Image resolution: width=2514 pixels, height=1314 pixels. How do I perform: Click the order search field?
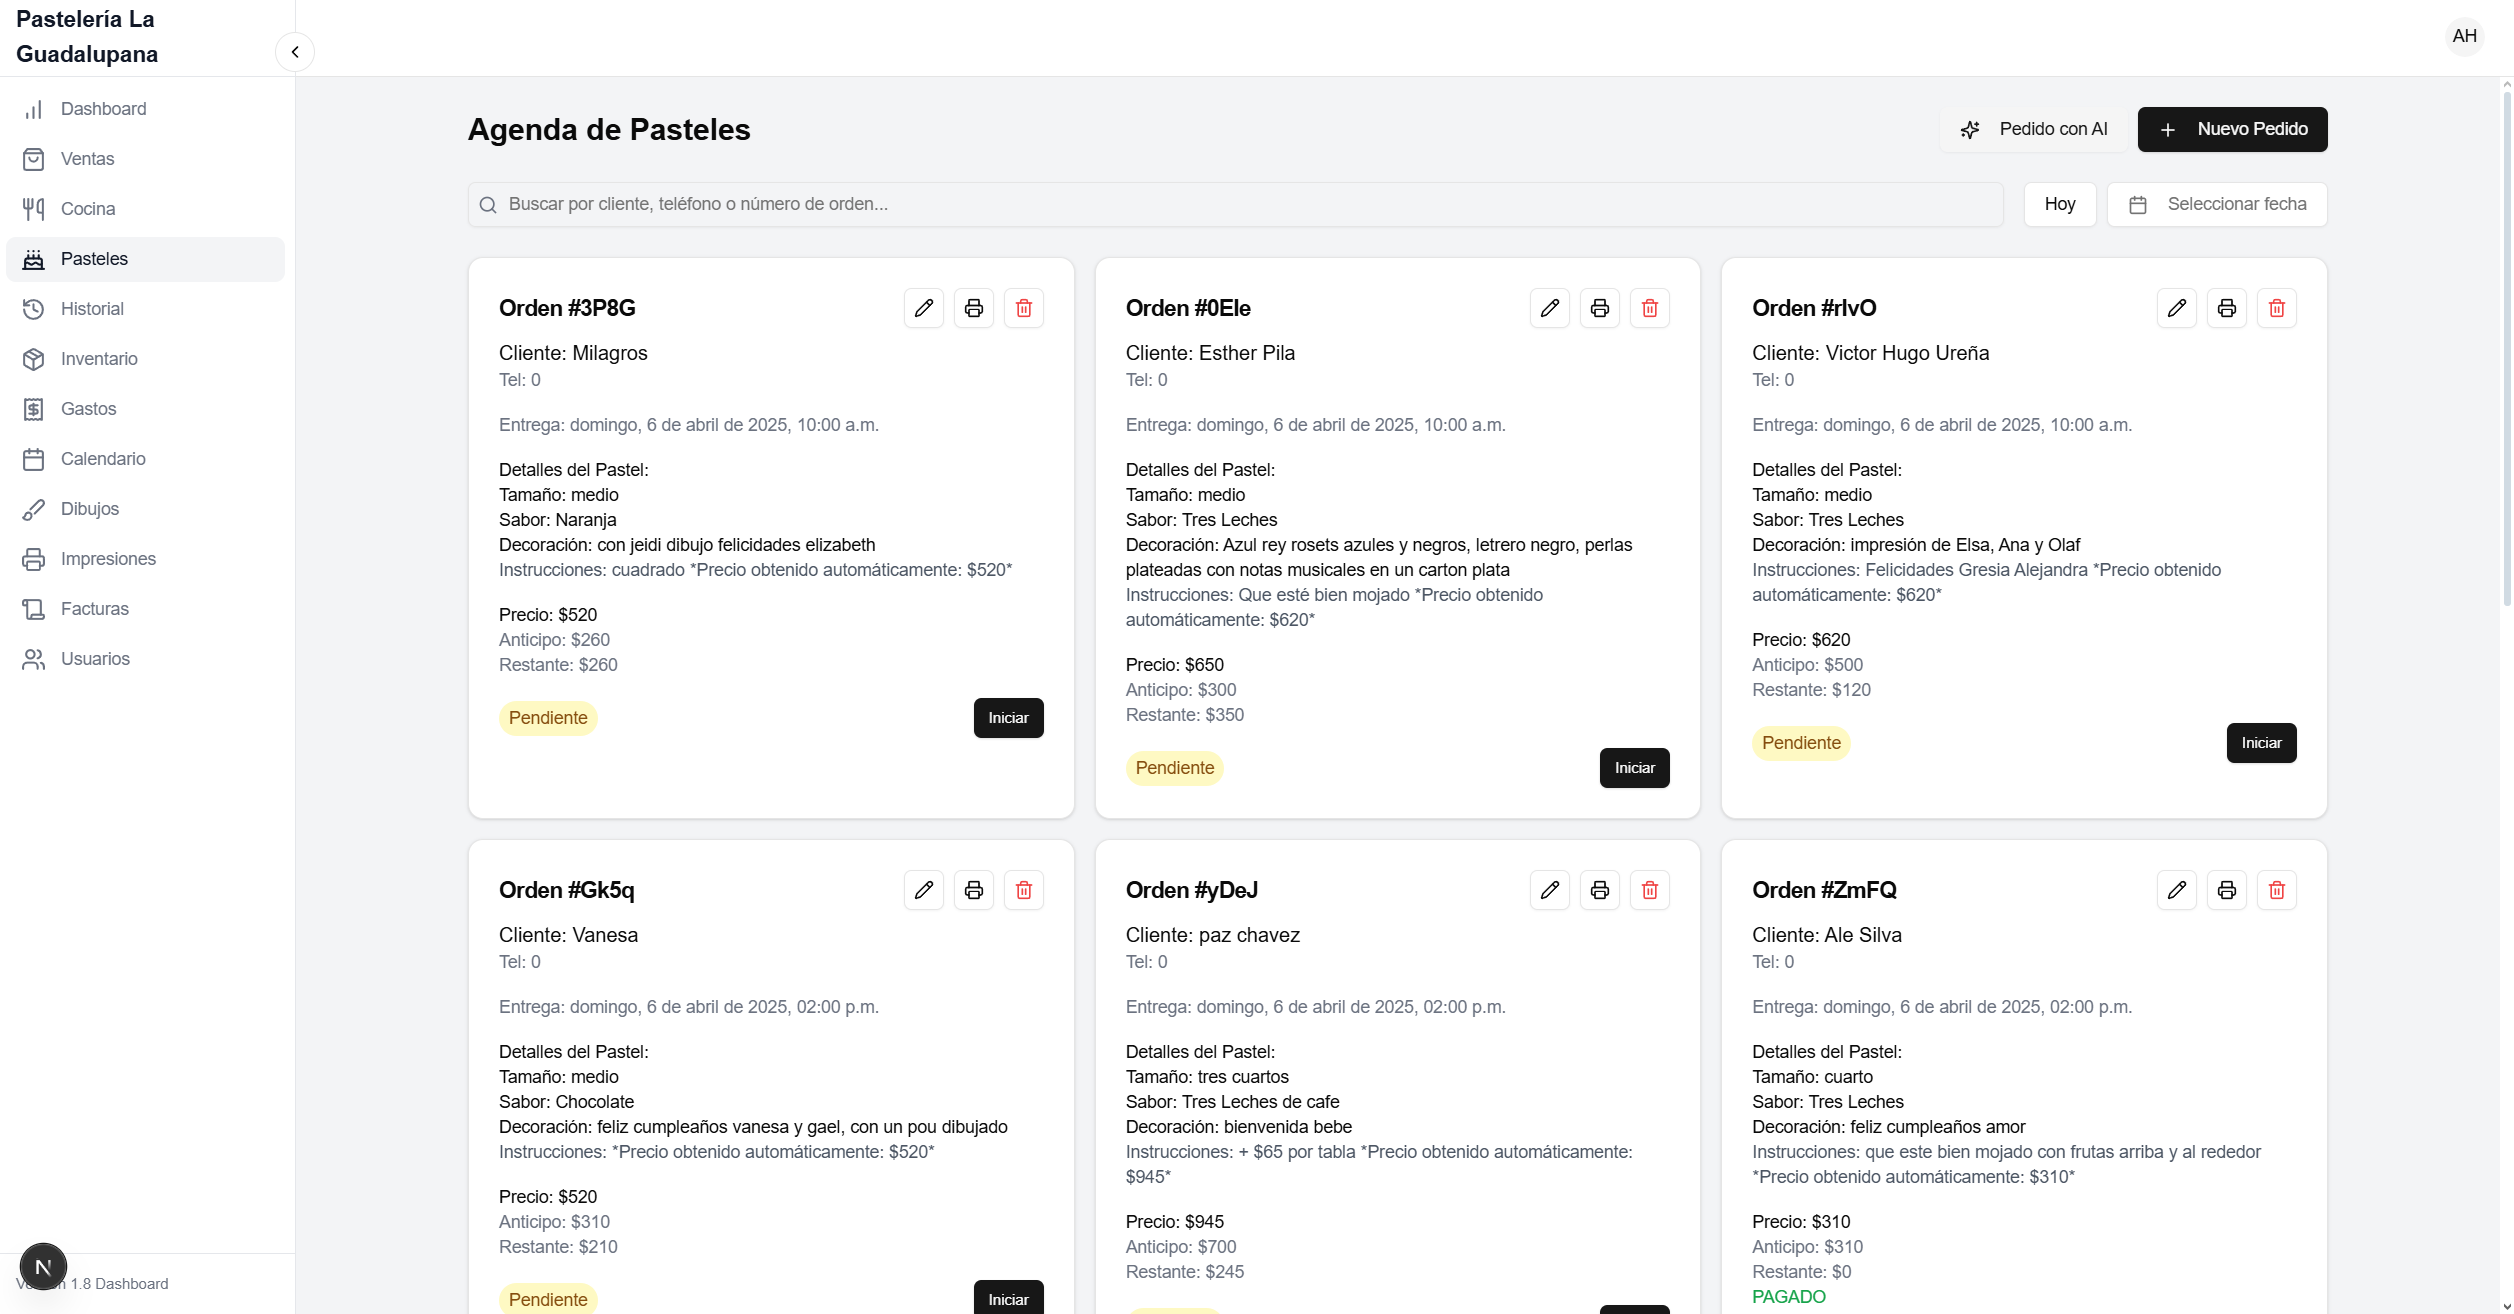click(x=1235, y=204)
